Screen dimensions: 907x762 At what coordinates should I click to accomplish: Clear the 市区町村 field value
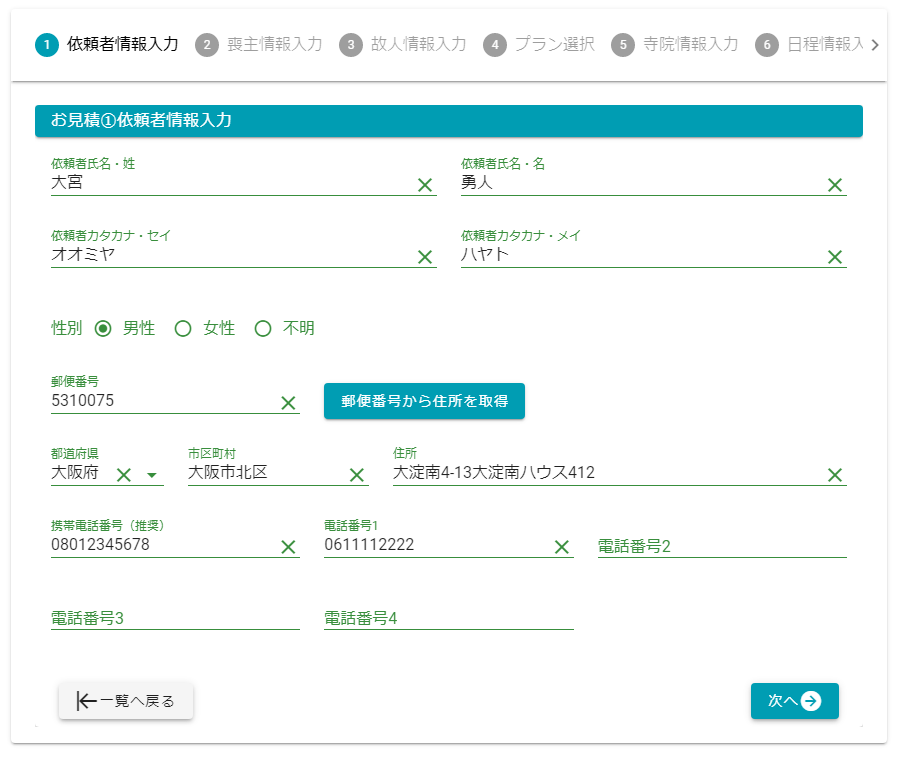click(x=356, y=475)
